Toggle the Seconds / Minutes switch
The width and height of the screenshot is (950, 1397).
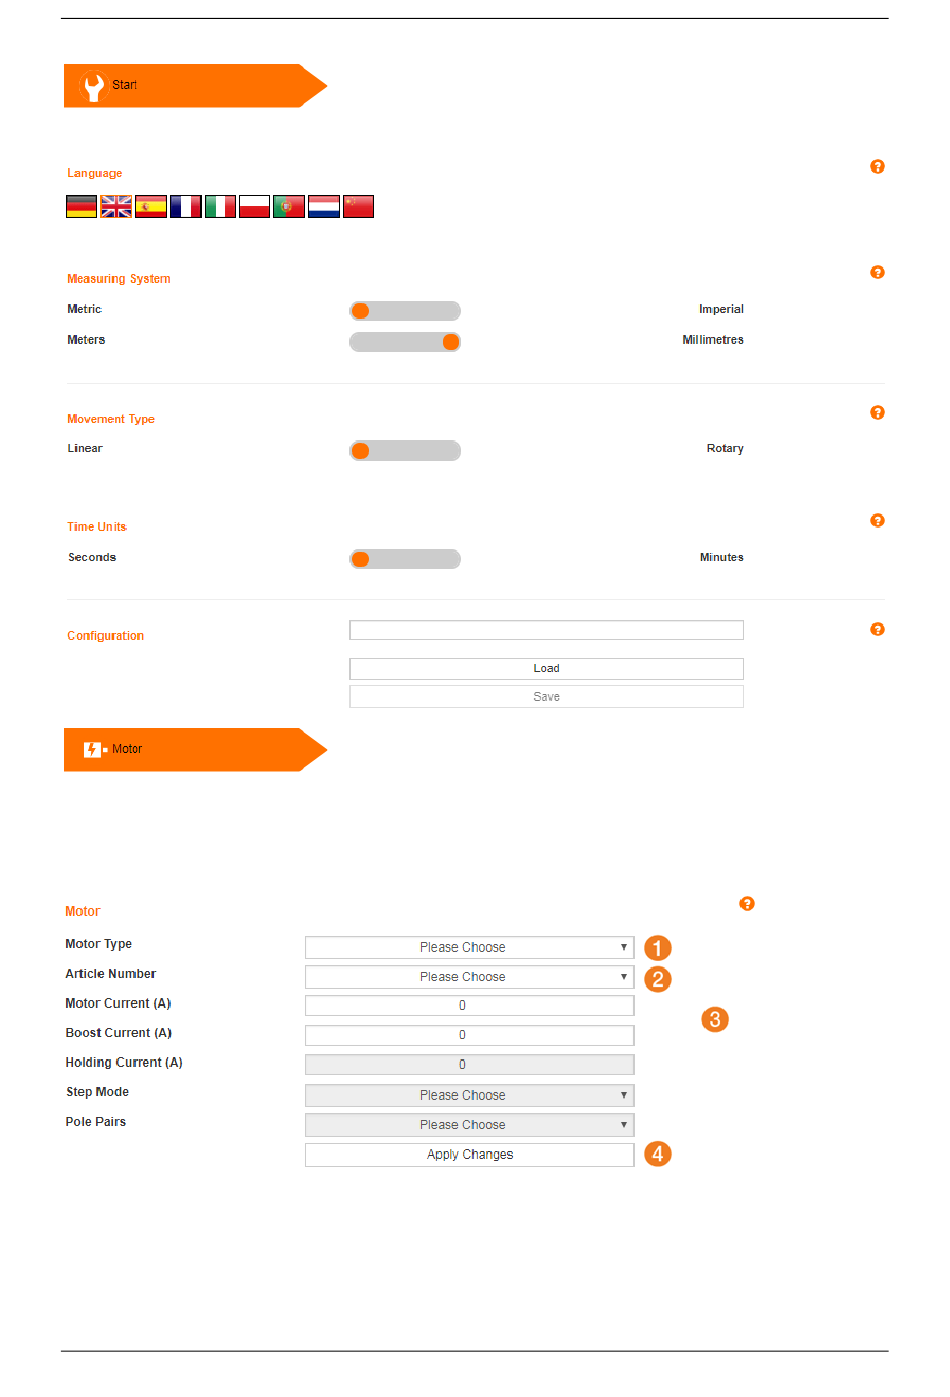coord(405,559)
